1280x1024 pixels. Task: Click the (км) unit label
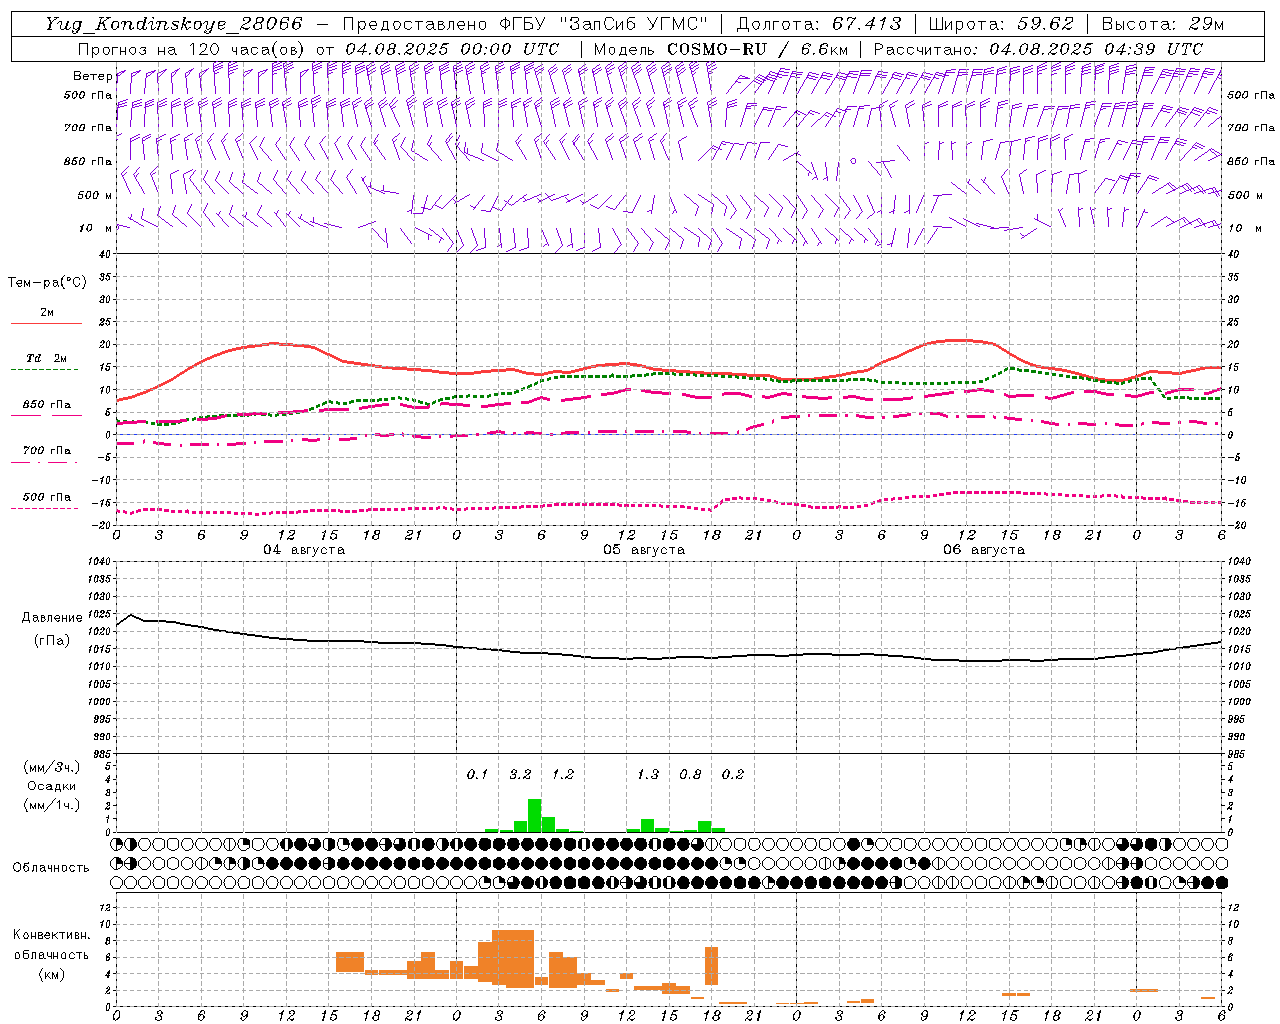click(x=51, y=974)
